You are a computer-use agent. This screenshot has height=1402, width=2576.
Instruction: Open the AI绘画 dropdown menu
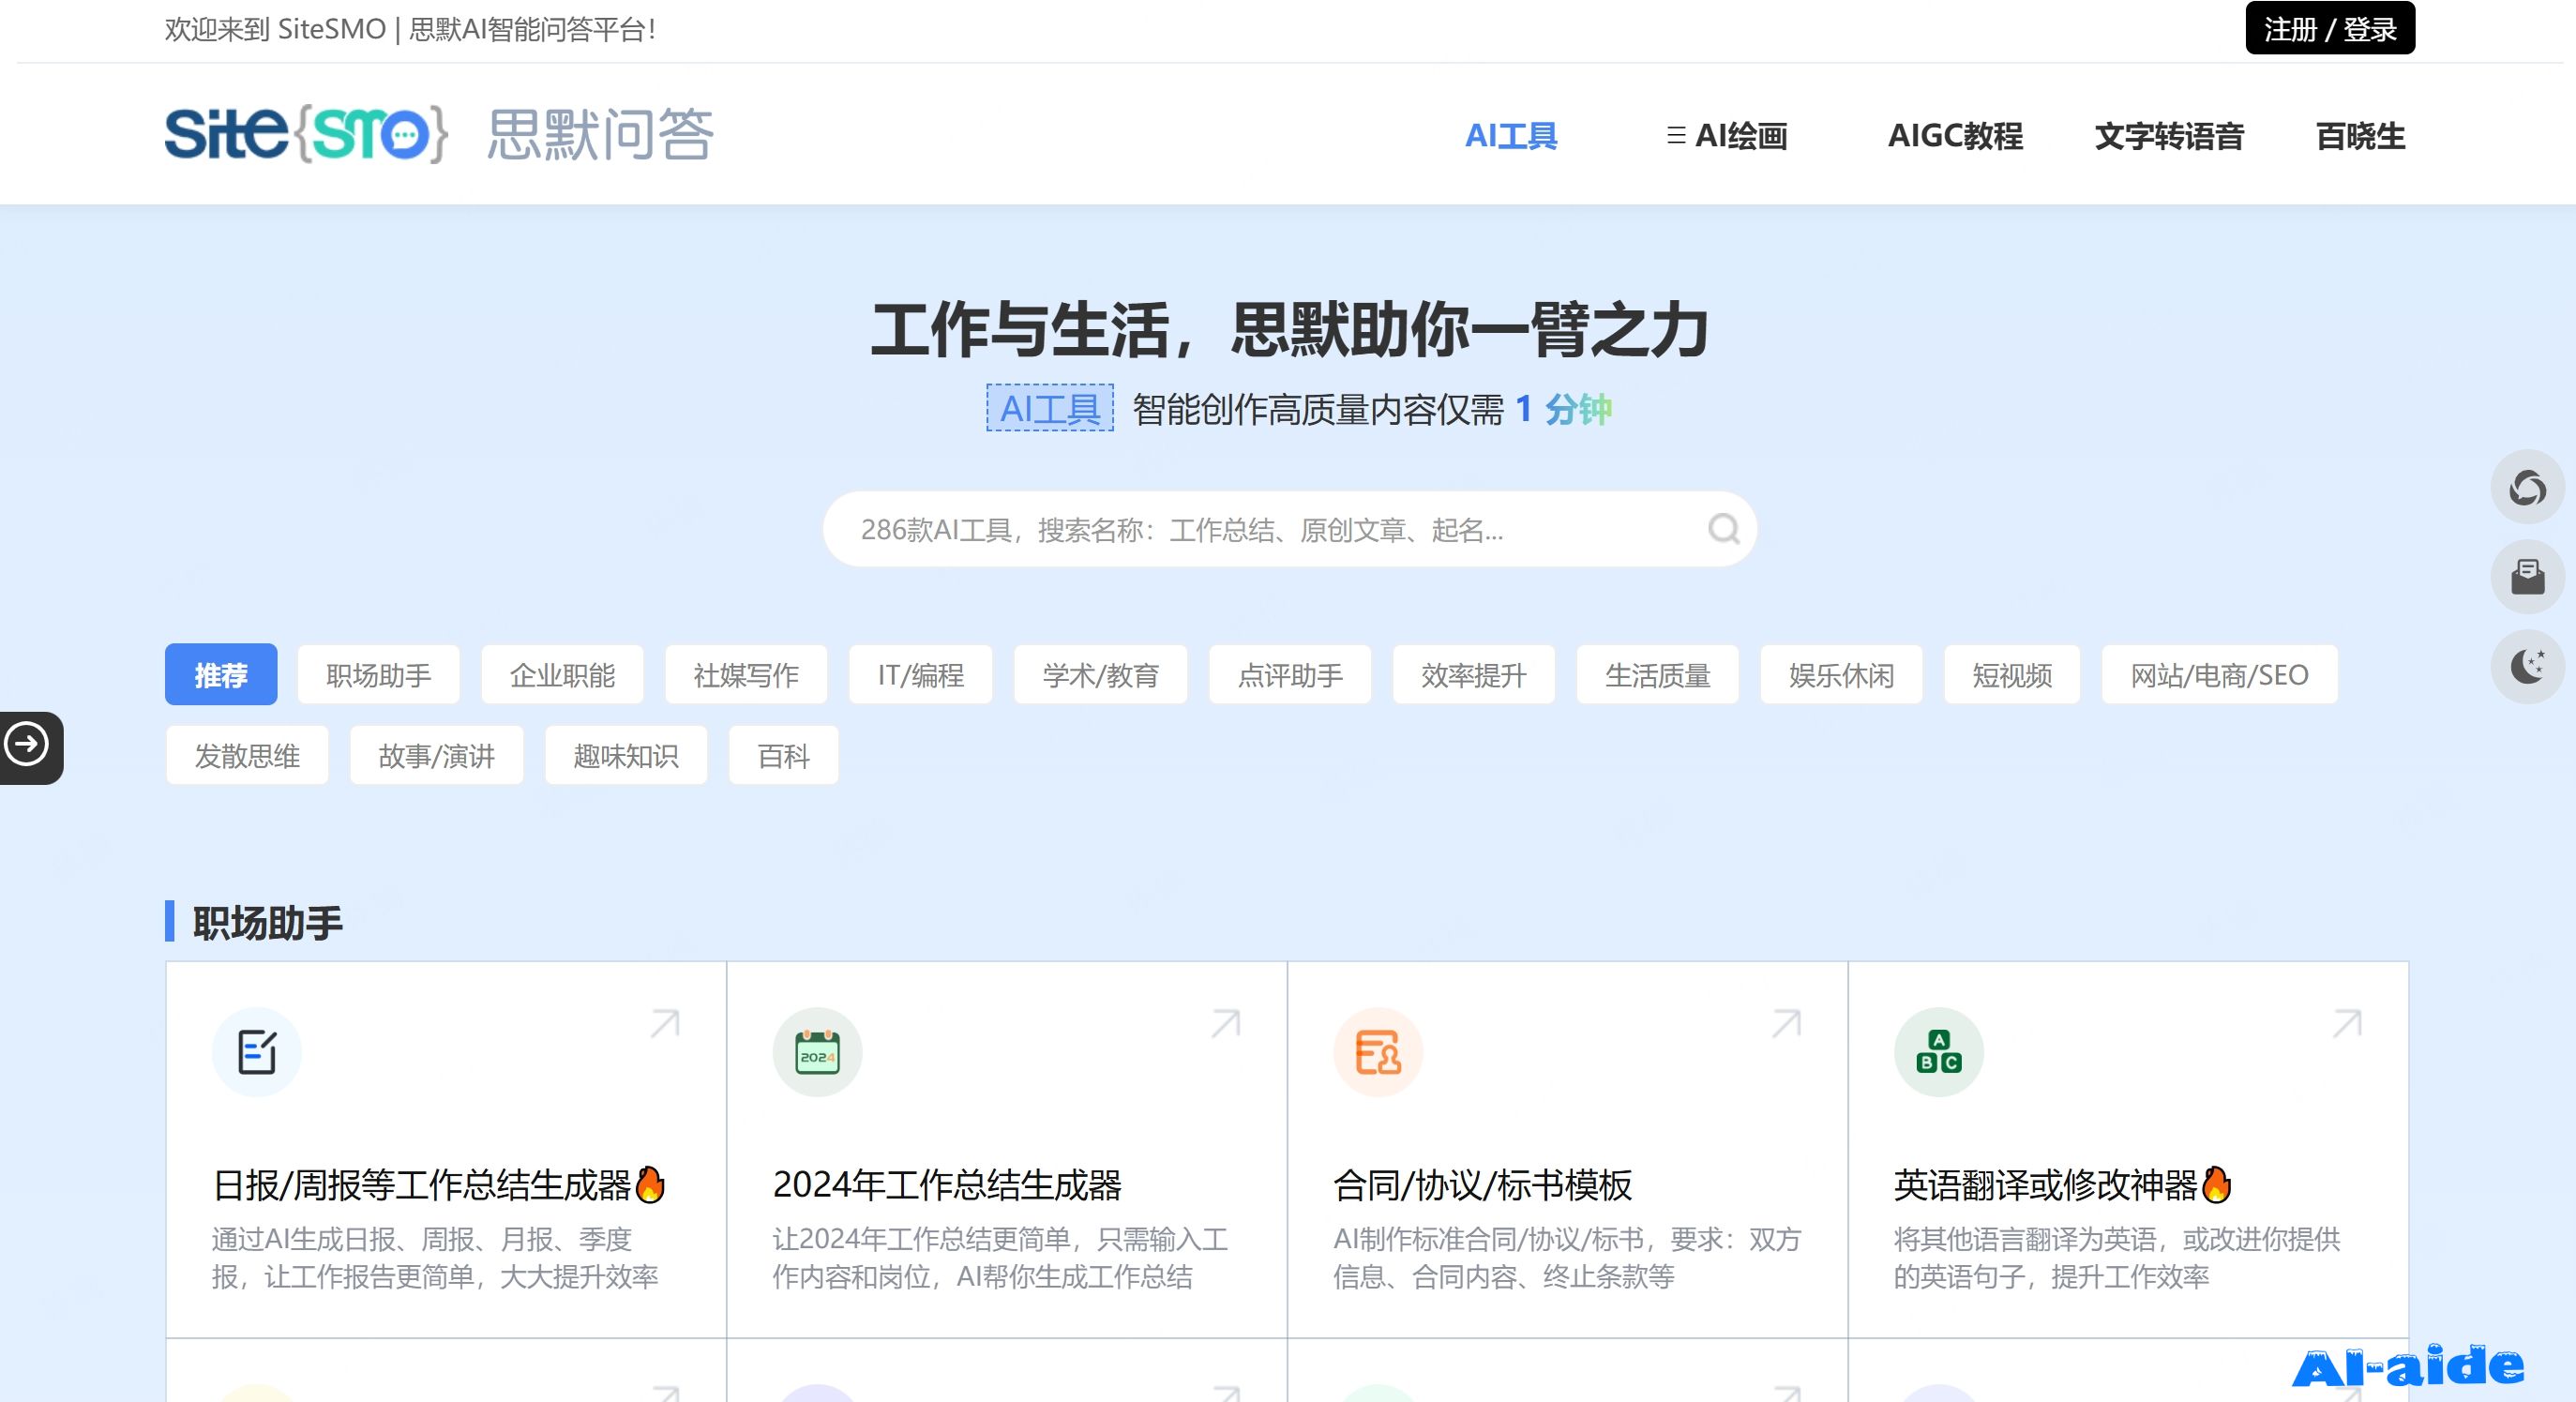[x=1727, y=135]
